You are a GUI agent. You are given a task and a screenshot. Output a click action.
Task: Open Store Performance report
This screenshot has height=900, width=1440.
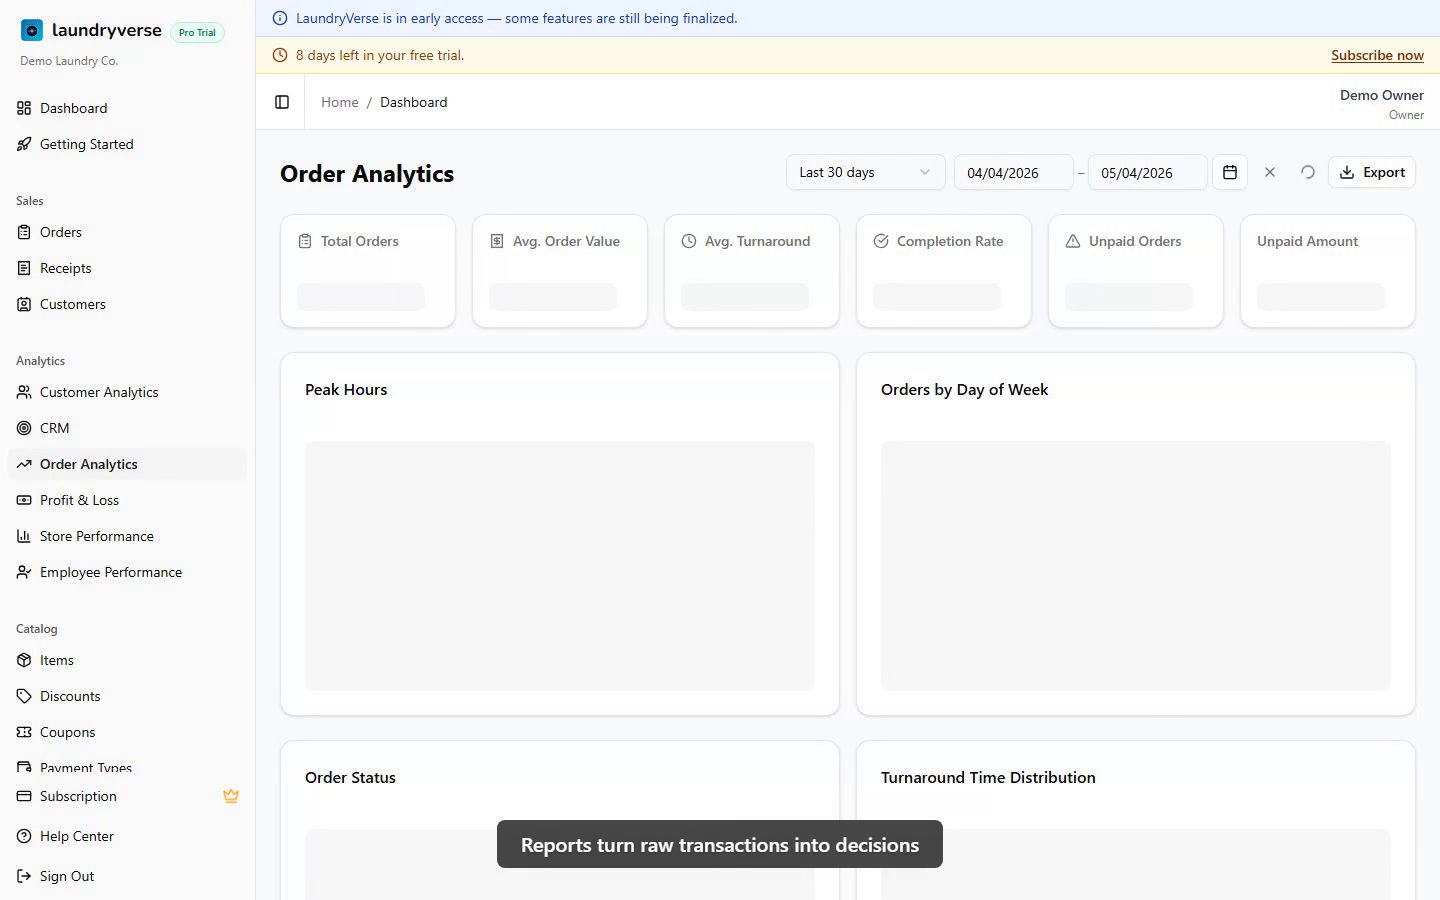tap(127, 536)
